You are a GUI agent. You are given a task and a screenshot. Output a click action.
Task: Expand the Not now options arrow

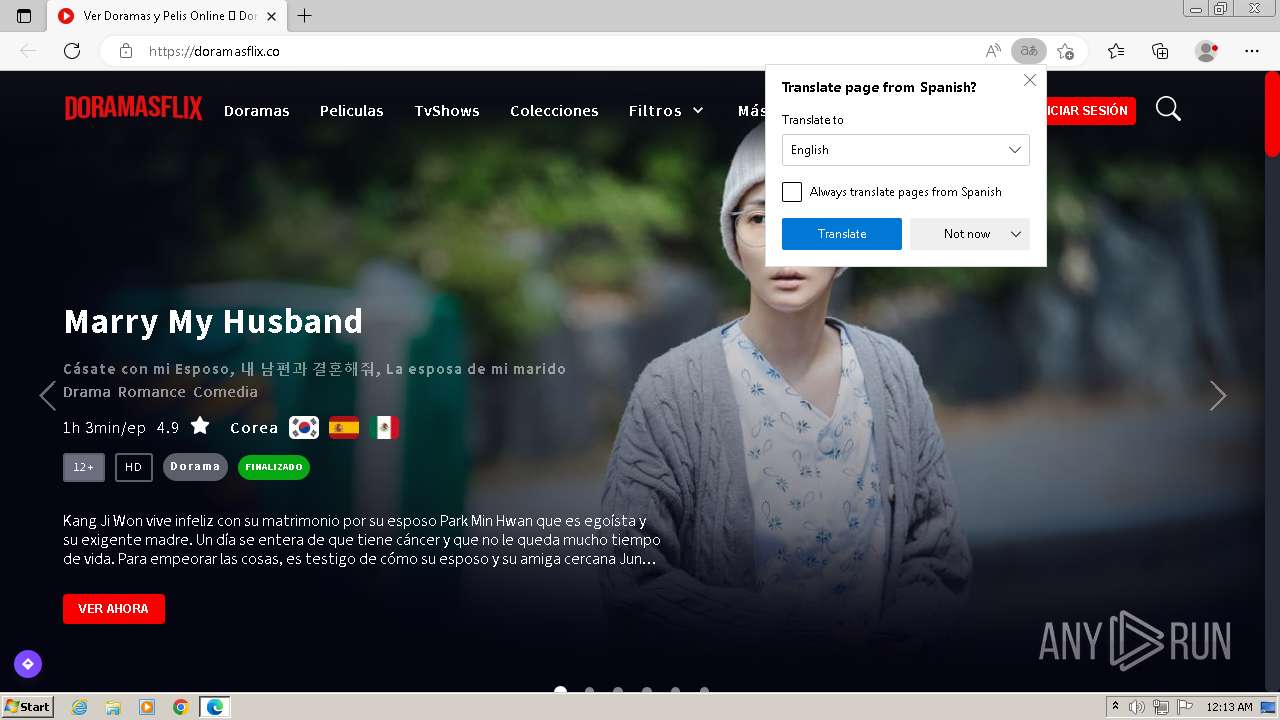[x=1016, y=234]
